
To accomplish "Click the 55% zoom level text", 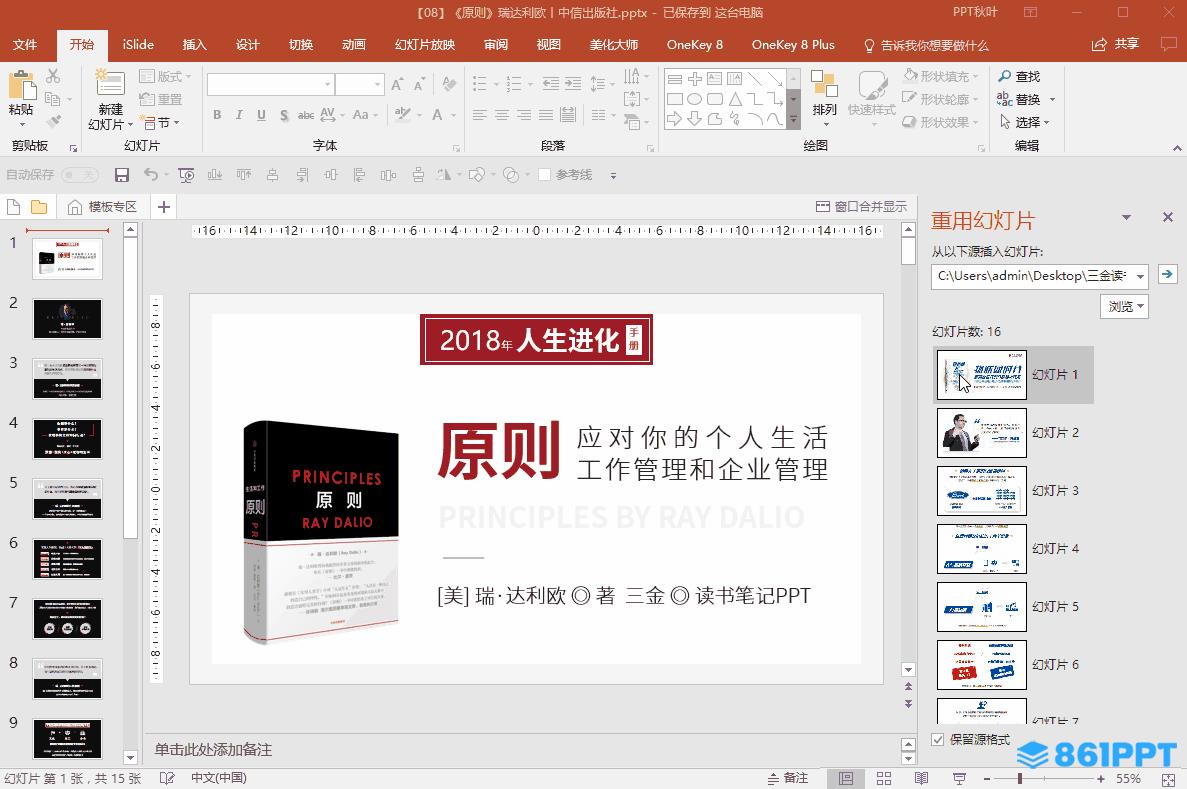I will (x=1128, y=778).
